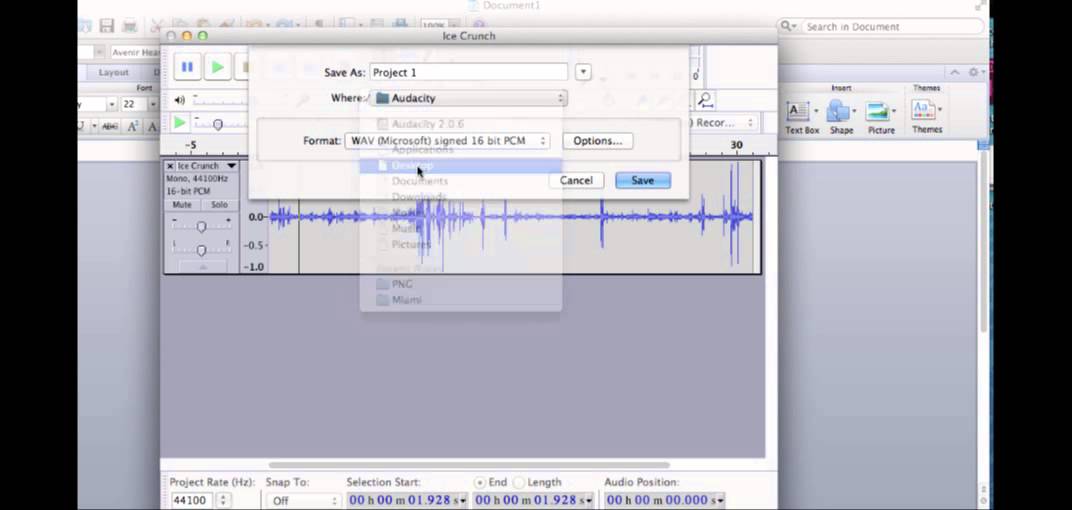This screenshot has width=1072, height=510.
Task: Open End time format dropdown arrow
Action: click(x=589, y=501)
